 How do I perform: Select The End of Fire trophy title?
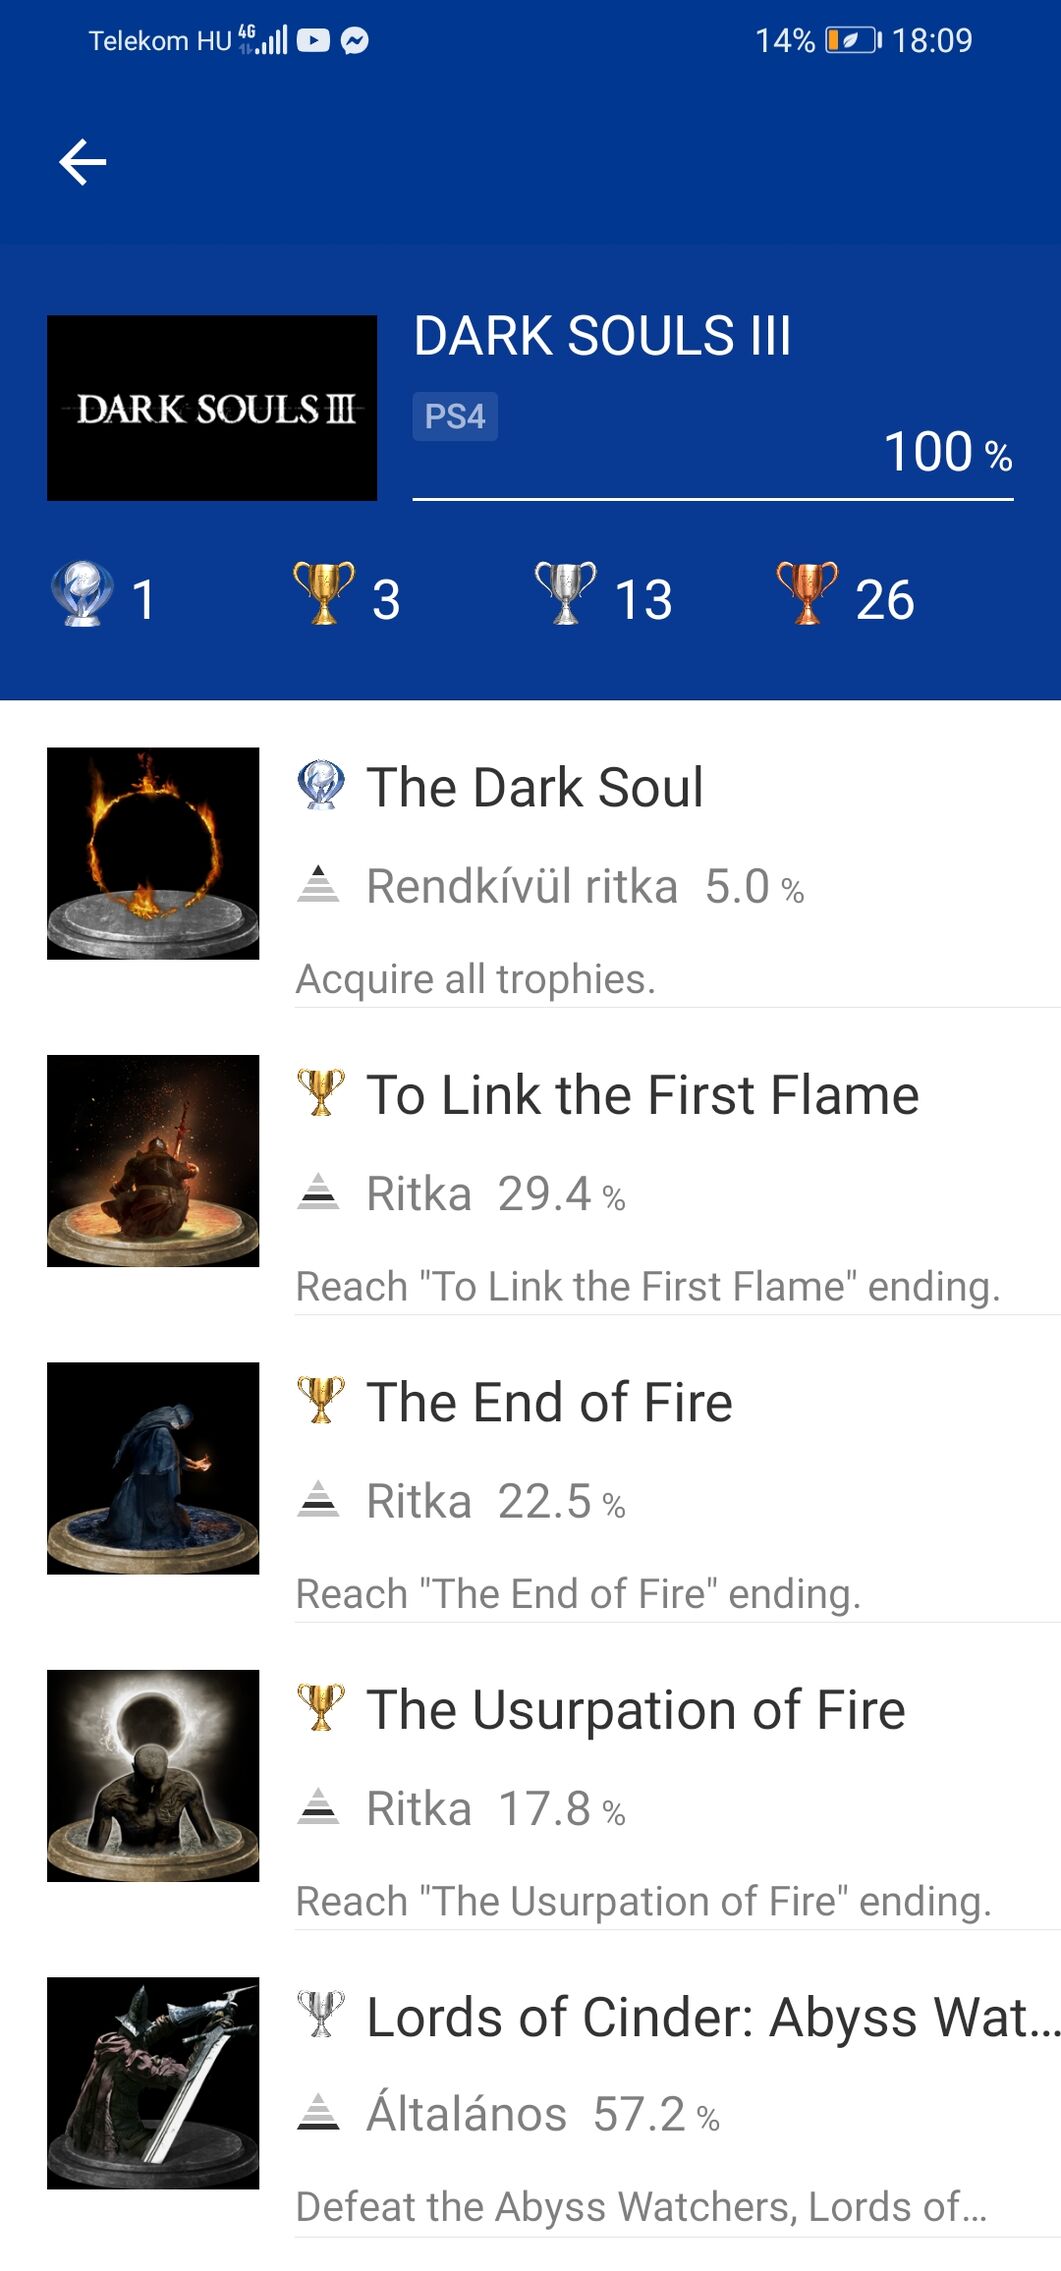(550, 1402)
